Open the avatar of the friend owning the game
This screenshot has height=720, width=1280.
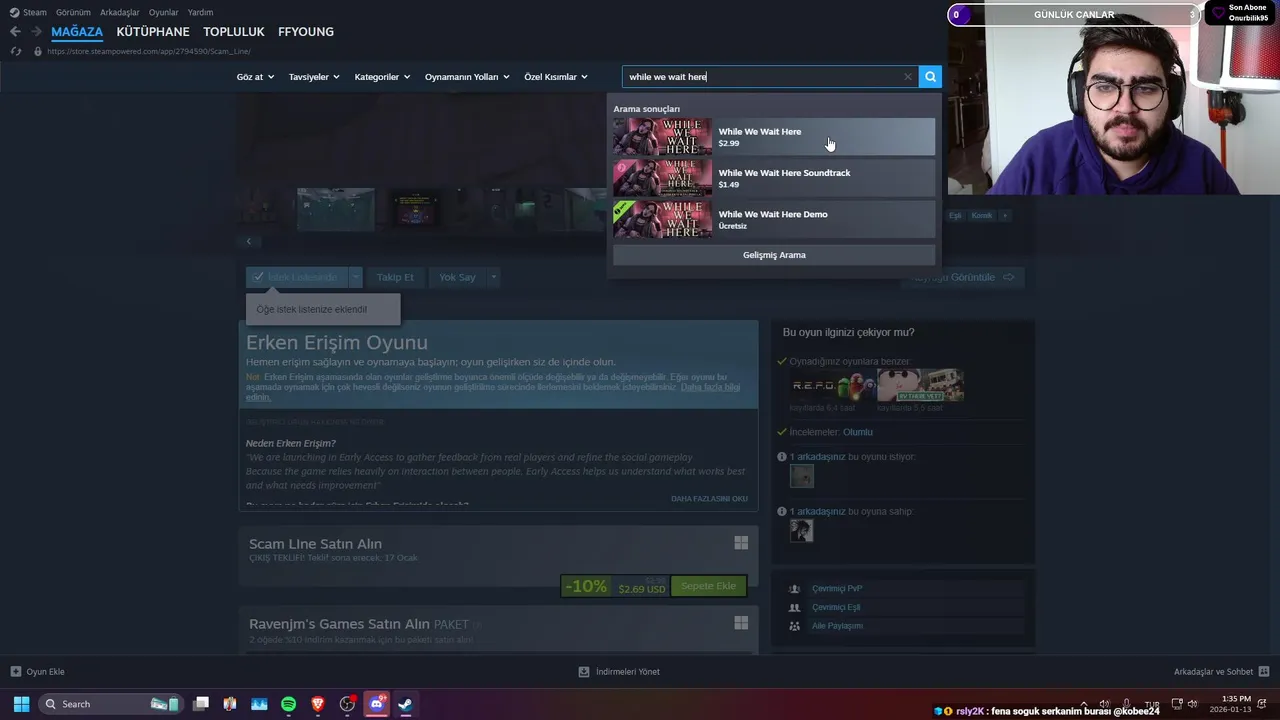coord(801,531)
